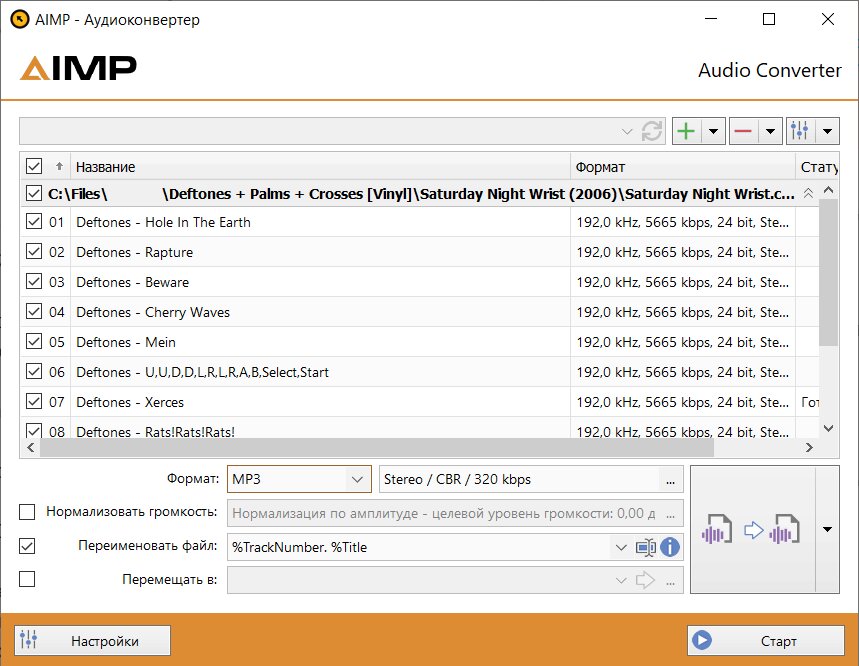
Task: Uncheck track 03 Deftones - Beware
Action: click(x=34, y=282)
